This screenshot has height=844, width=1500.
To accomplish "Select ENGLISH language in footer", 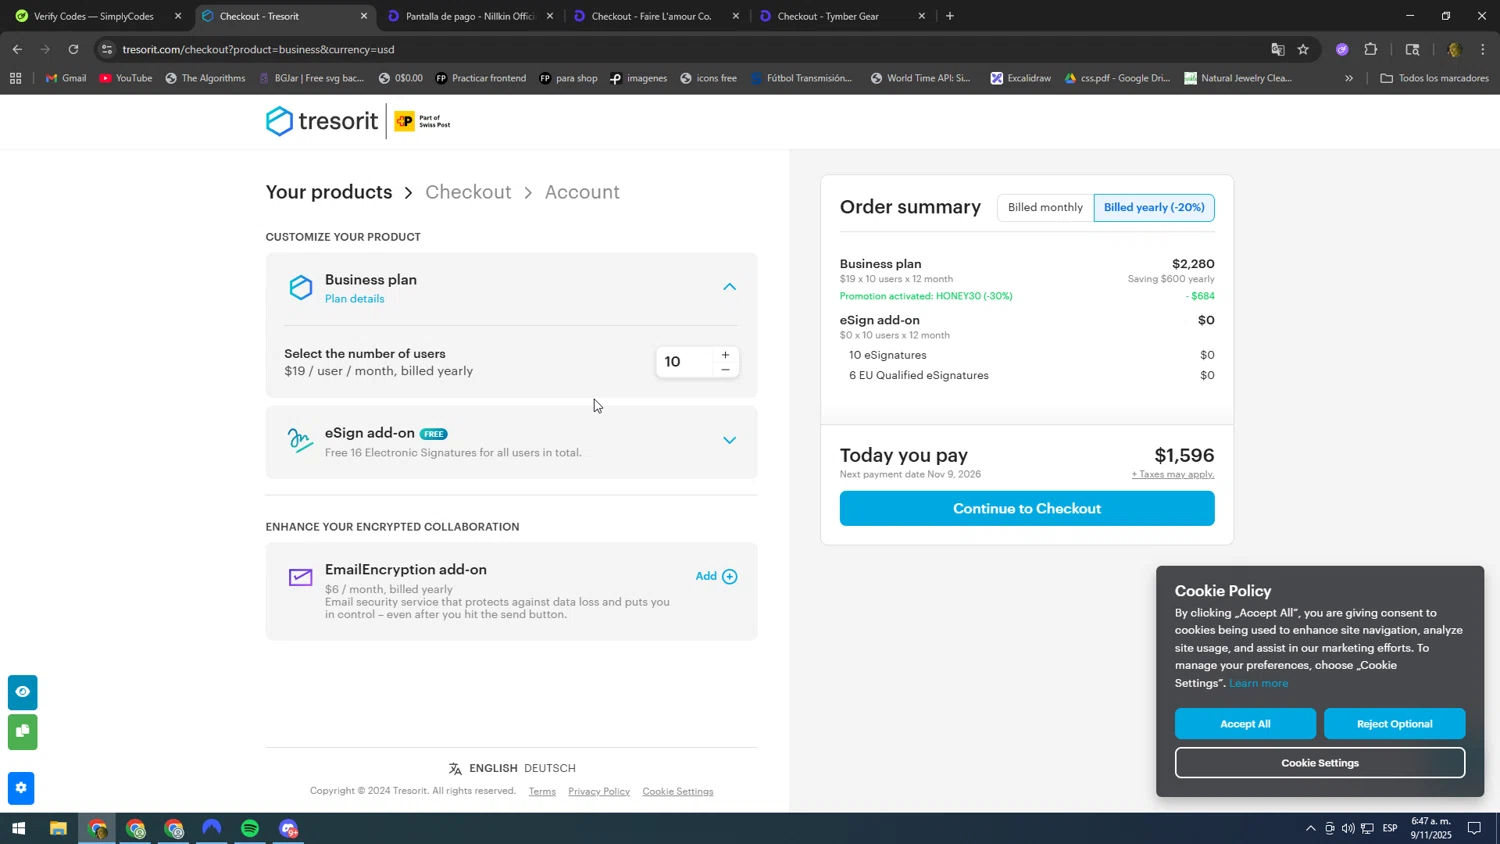I will (x=493, y=769).
